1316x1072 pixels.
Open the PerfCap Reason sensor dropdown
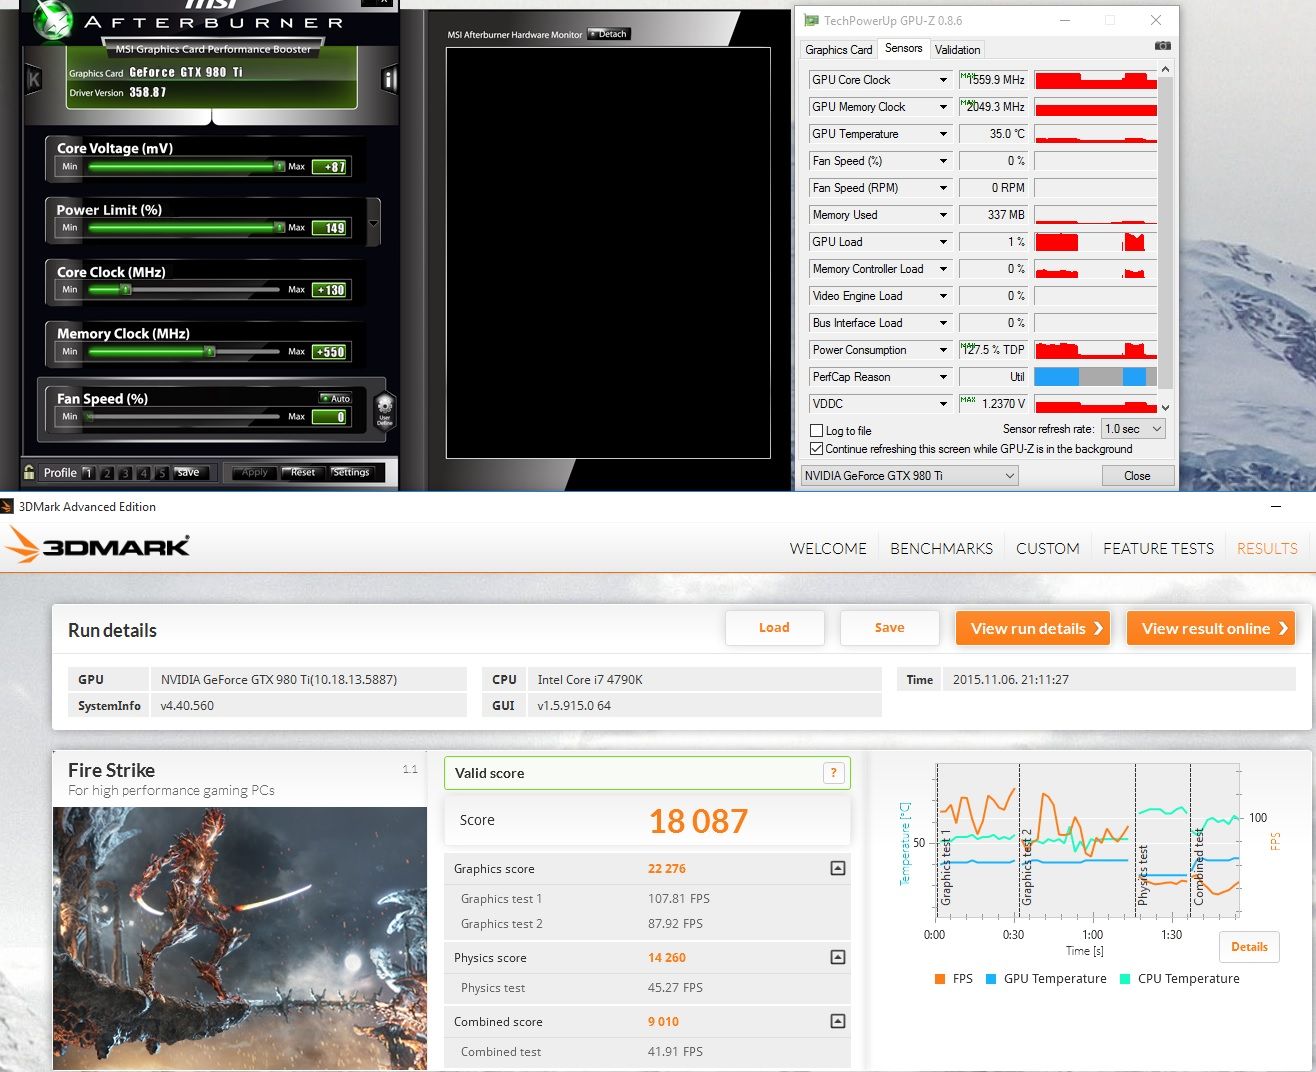pyautogui.click(x=942, y=377)
